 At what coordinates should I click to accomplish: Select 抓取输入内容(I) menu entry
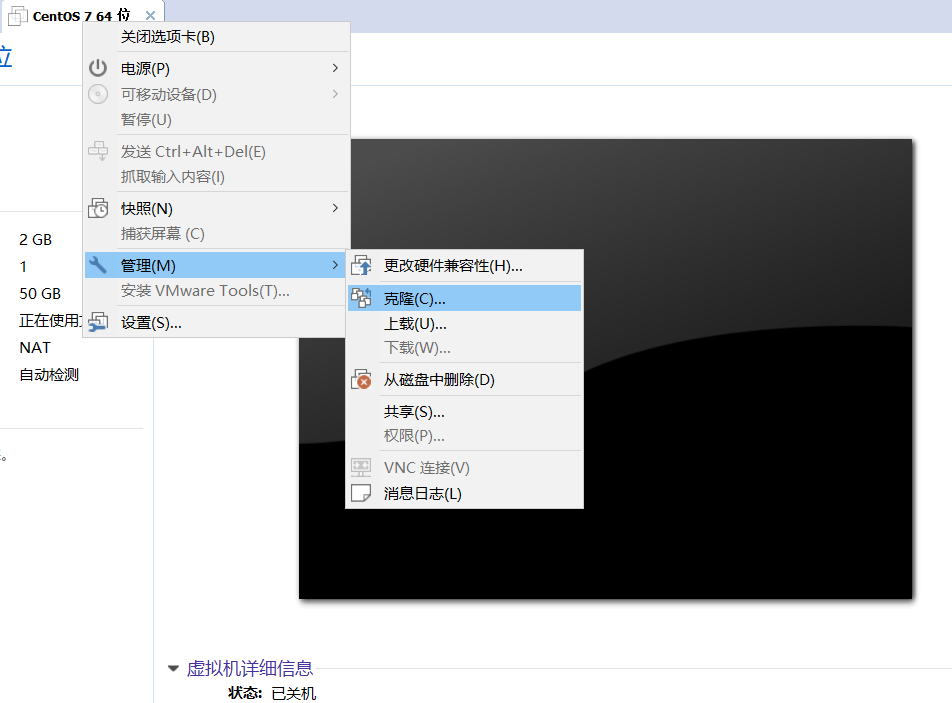click(217, 177)
